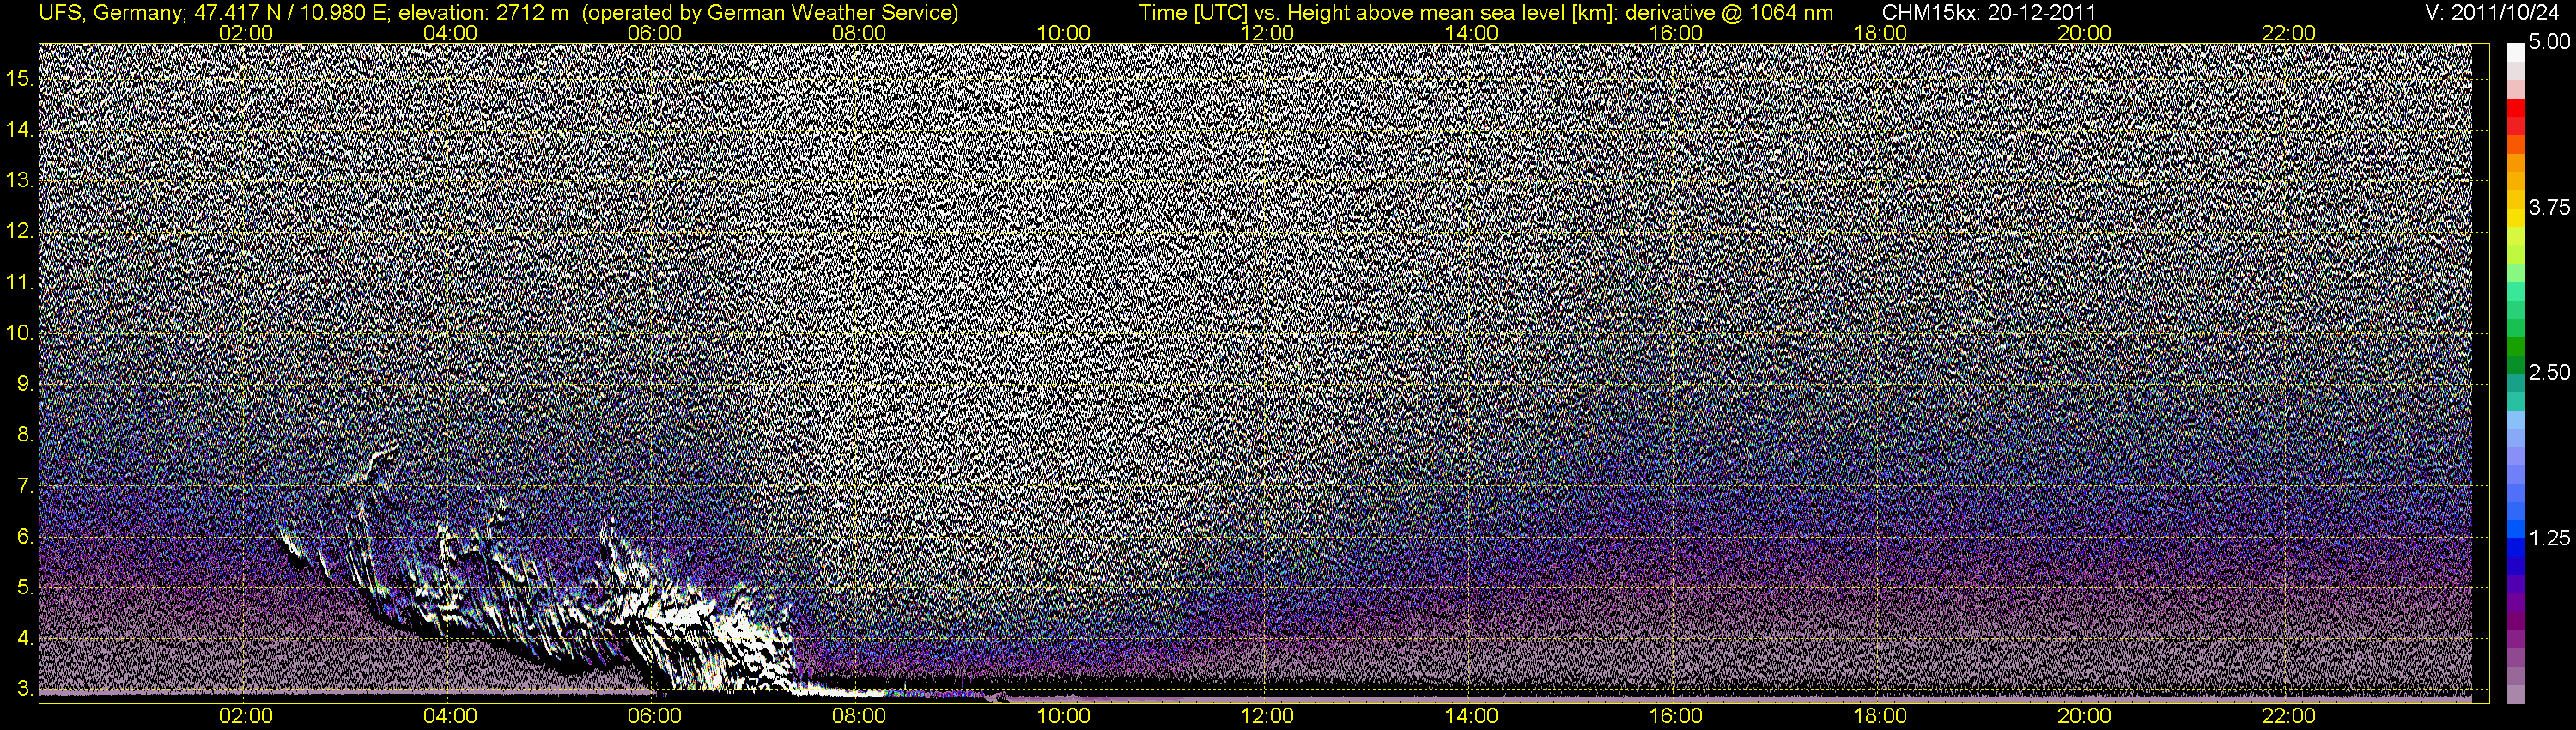Click '14:00' on the top time axis
This screenshot has height=730, width=2576.
pyautogui.click(x=1472, y=33)
